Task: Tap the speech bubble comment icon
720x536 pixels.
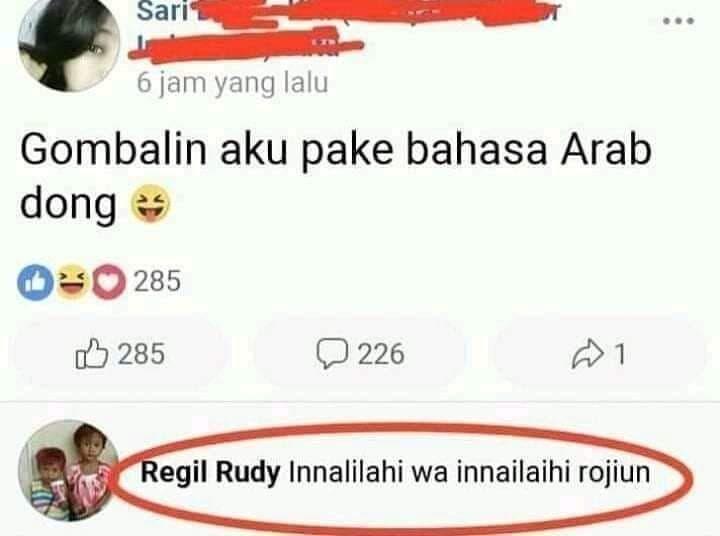Action: 332,353
